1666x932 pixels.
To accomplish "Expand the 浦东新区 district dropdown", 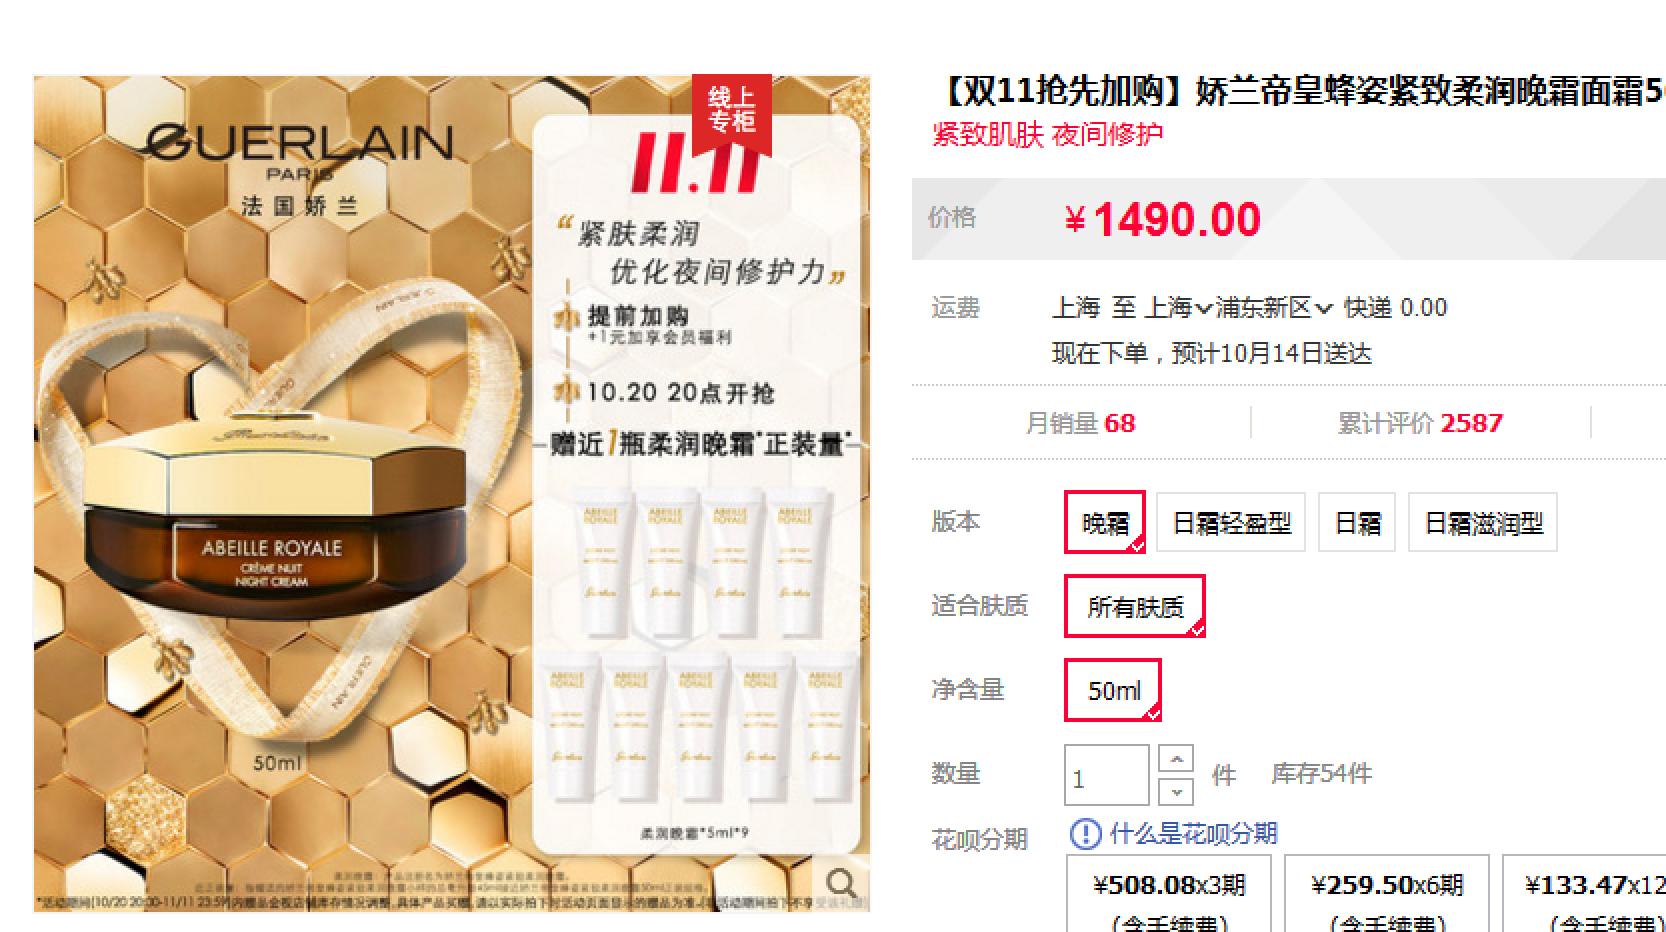I will [1274, 308].
